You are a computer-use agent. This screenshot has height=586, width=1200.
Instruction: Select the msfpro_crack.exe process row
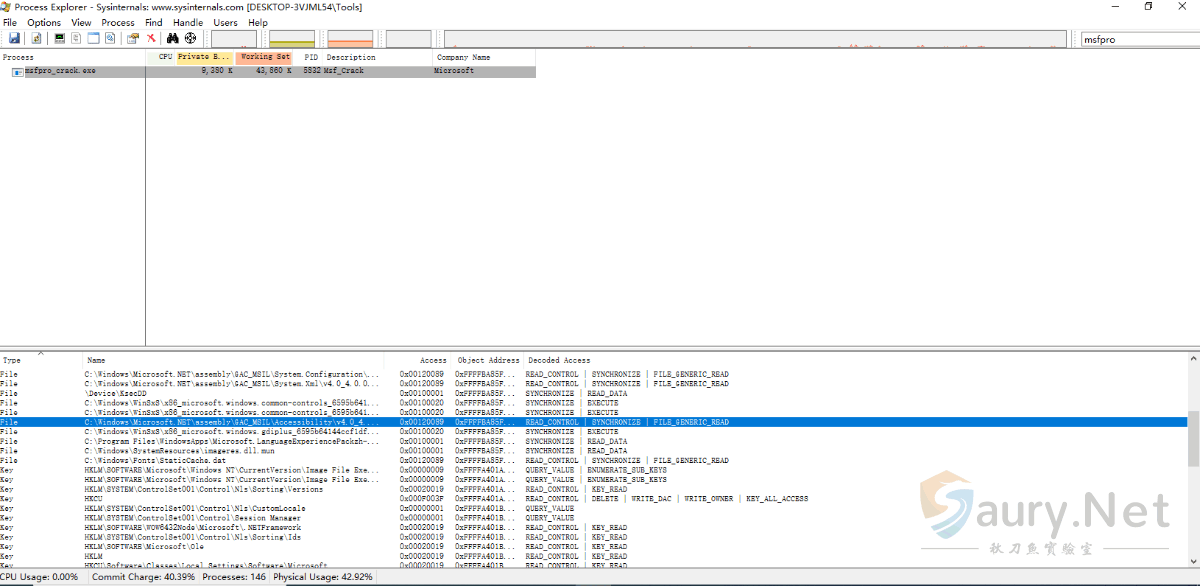(61, 71)
